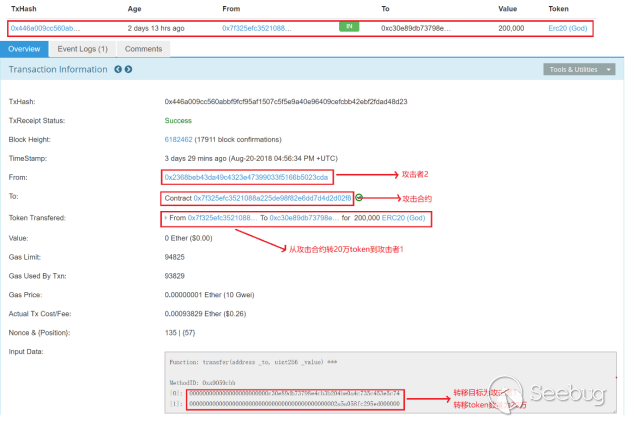Open the Tools & Utilities dropdown
The image size is (634, 422).
click(x=579, y=70)
